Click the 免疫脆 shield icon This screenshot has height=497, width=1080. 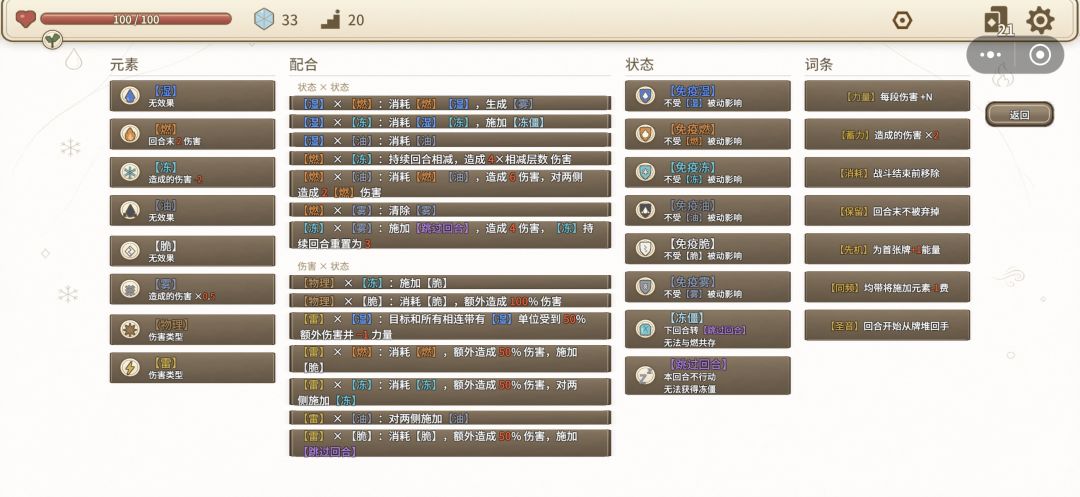point(645,248)
